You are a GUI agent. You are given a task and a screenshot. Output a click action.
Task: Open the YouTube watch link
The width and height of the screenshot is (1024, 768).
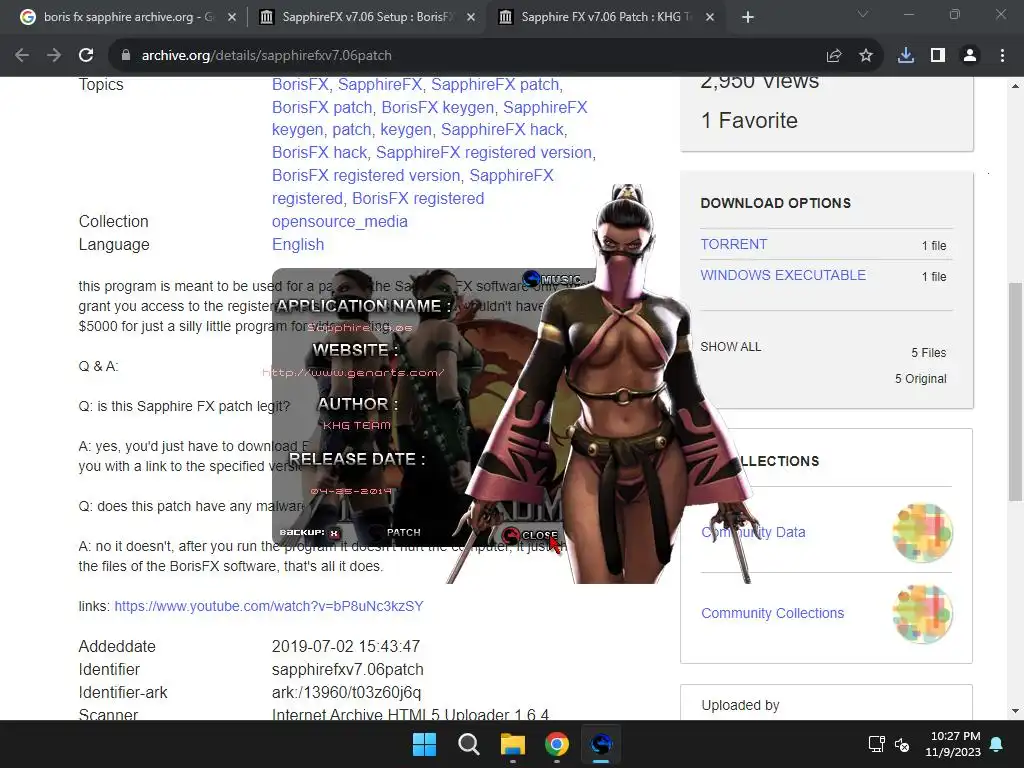pyautogui.click(x=269, y=606)
